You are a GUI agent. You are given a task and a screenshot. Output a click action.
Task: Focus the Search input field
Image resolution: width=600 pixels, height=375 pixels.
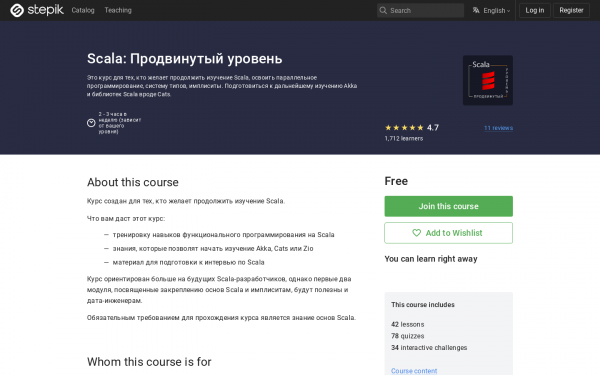[x=420, y=10]
